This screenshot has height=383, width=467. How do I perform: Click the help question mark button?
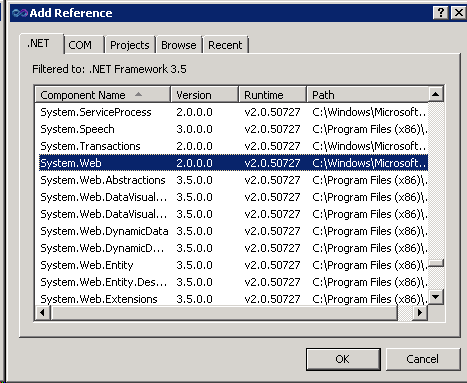(441, 13)
